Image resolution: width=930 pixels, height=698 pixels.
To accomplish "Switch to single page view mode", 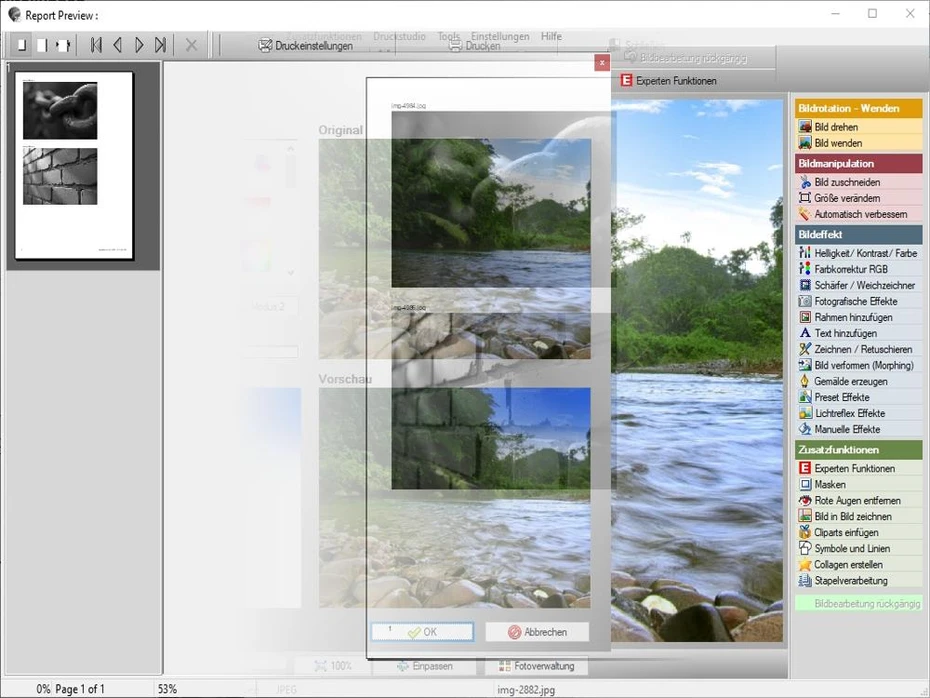I will 22,45.
